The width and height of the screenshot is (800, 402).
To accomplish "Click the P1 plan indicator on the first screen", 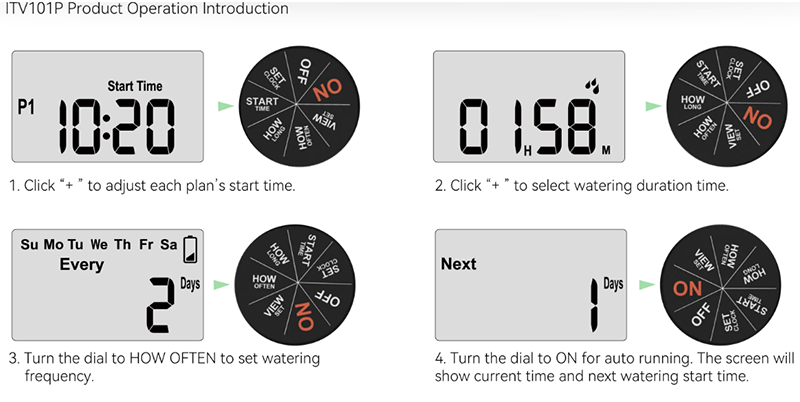I will tap(26, 105).
